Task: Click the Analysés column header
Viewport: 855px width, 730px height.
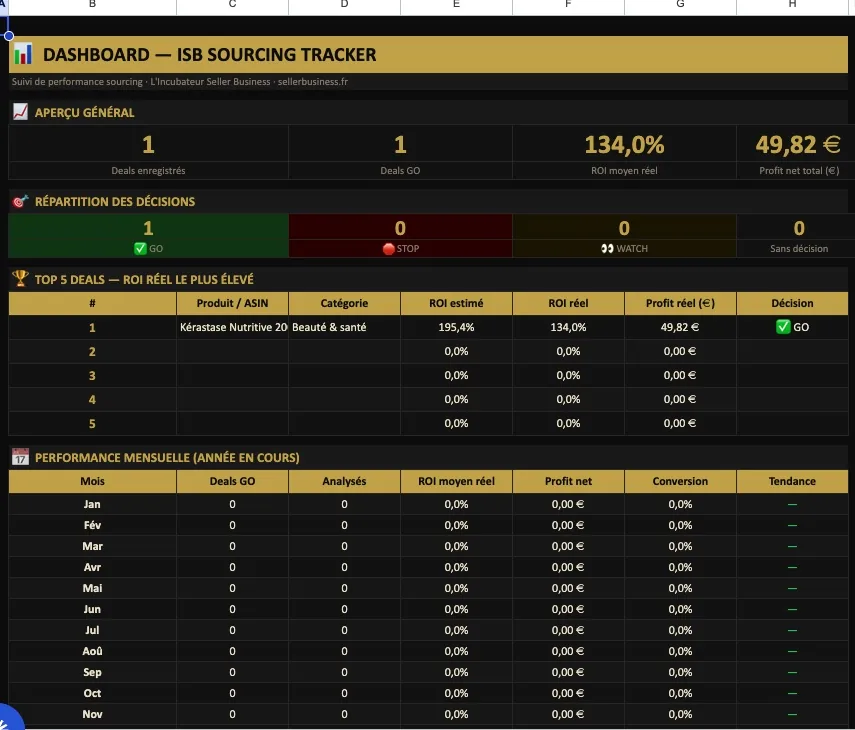Action: click(344, 481)
